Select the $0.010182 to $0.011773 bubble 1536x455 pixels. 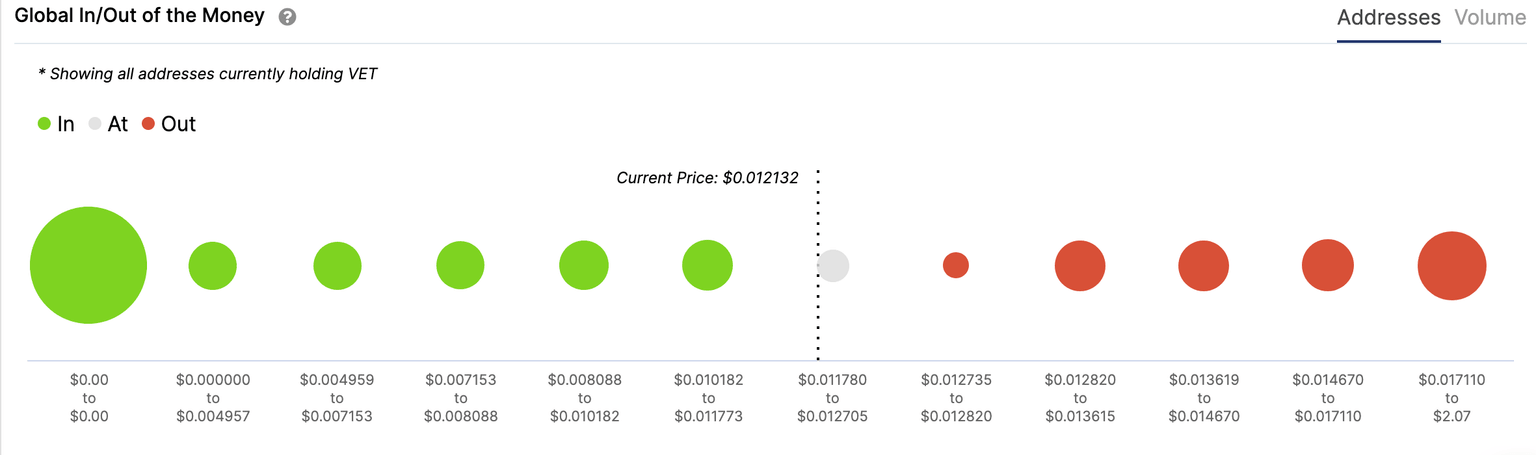(708, 265)
